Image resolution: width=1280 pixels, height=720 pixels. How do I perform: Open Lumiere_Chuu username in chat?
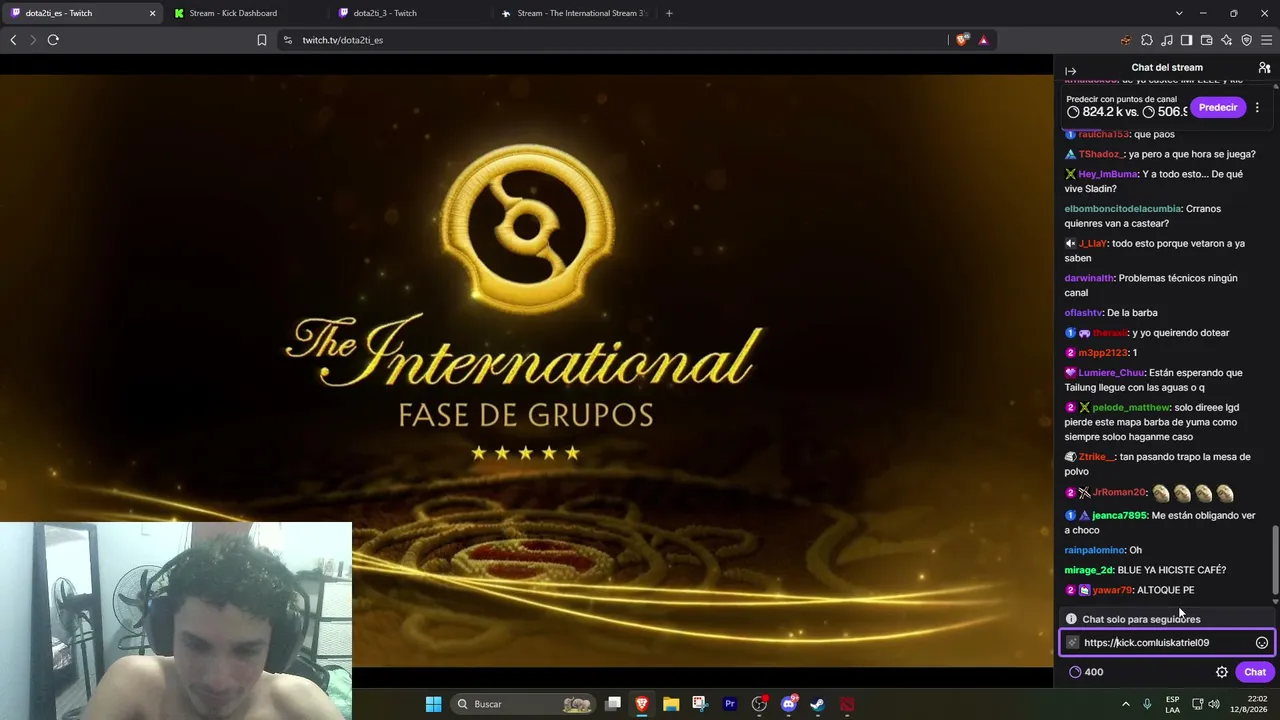(x=1111, y=373)
